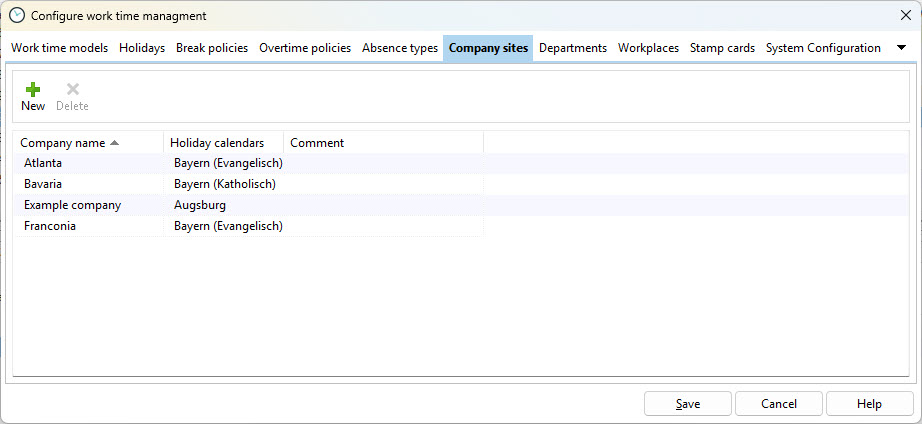922x424 pixels.
Task: Open Help for this dialog
Action: pyautogui.click(x=869, y=404)
